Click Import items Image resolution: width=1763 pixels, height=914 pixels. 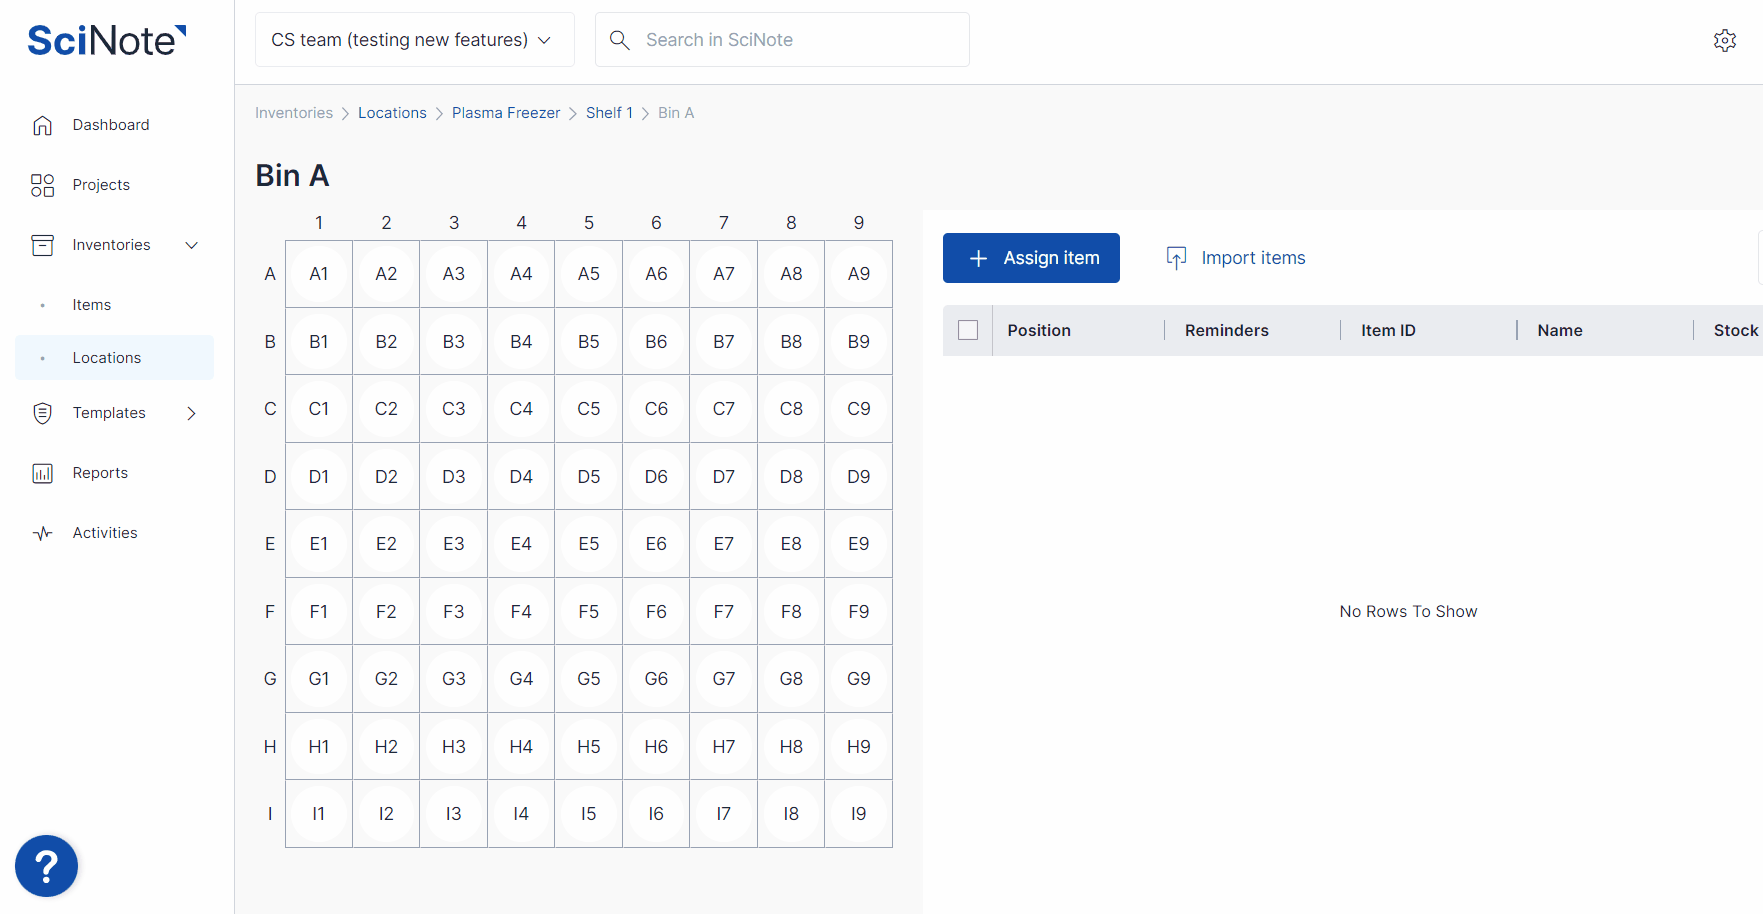click(x=1236, y=258)
